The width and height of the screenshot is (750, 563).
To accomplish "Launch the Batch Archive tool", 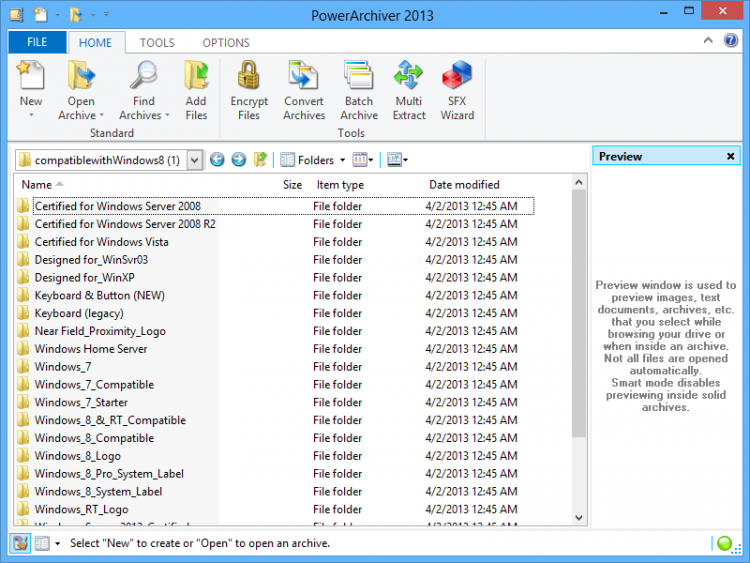I will coord(358,77).
